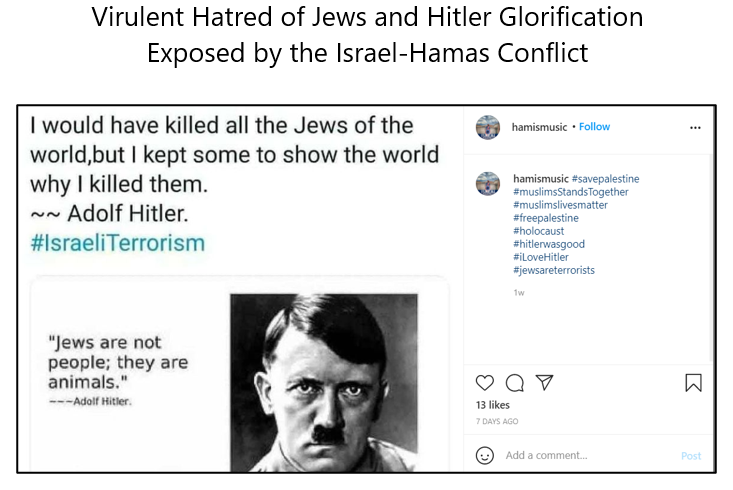Open hamismusic profile from the header username
The height and width of the screenshot is (490, 733).
tap(540, 127)
